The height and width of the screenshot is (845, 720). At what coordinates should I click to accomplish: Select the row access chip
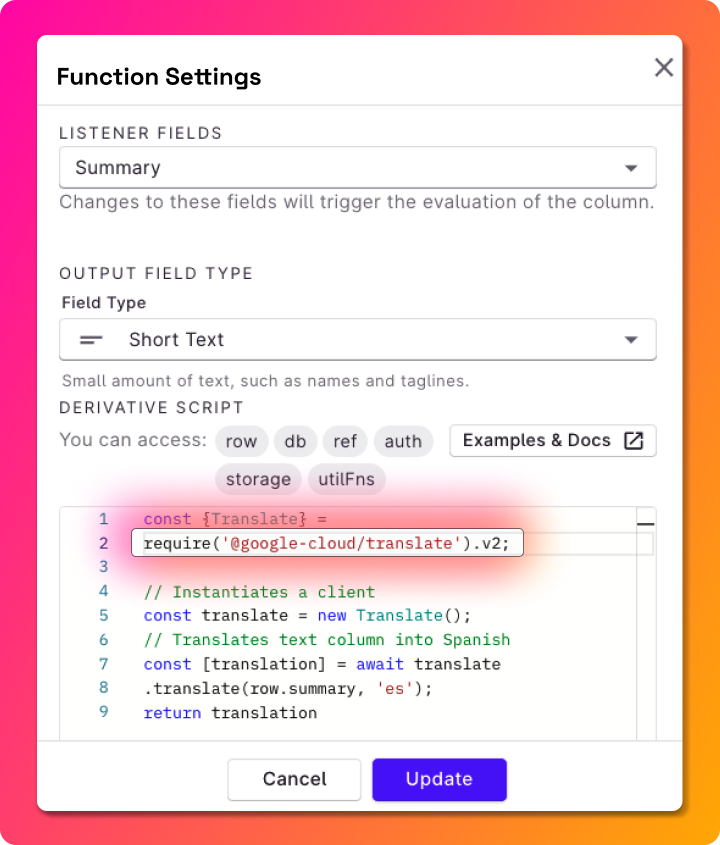tap(241, 441)
